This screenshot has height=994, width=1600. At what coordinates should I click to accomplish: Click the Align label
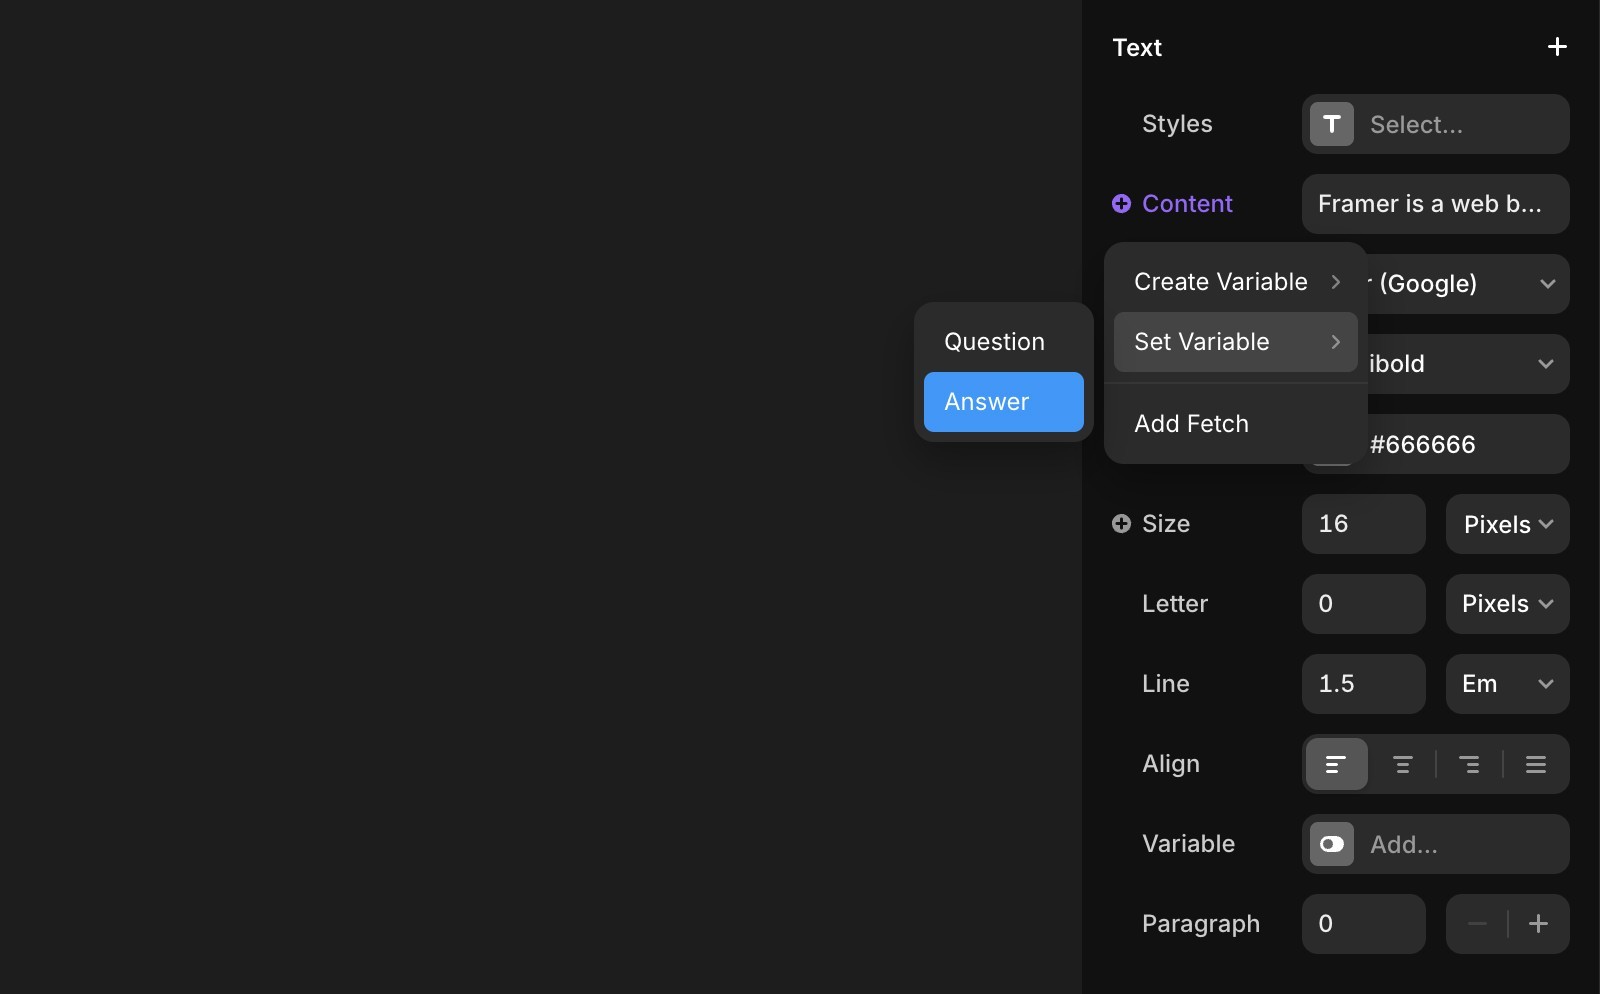[1171, 764]
